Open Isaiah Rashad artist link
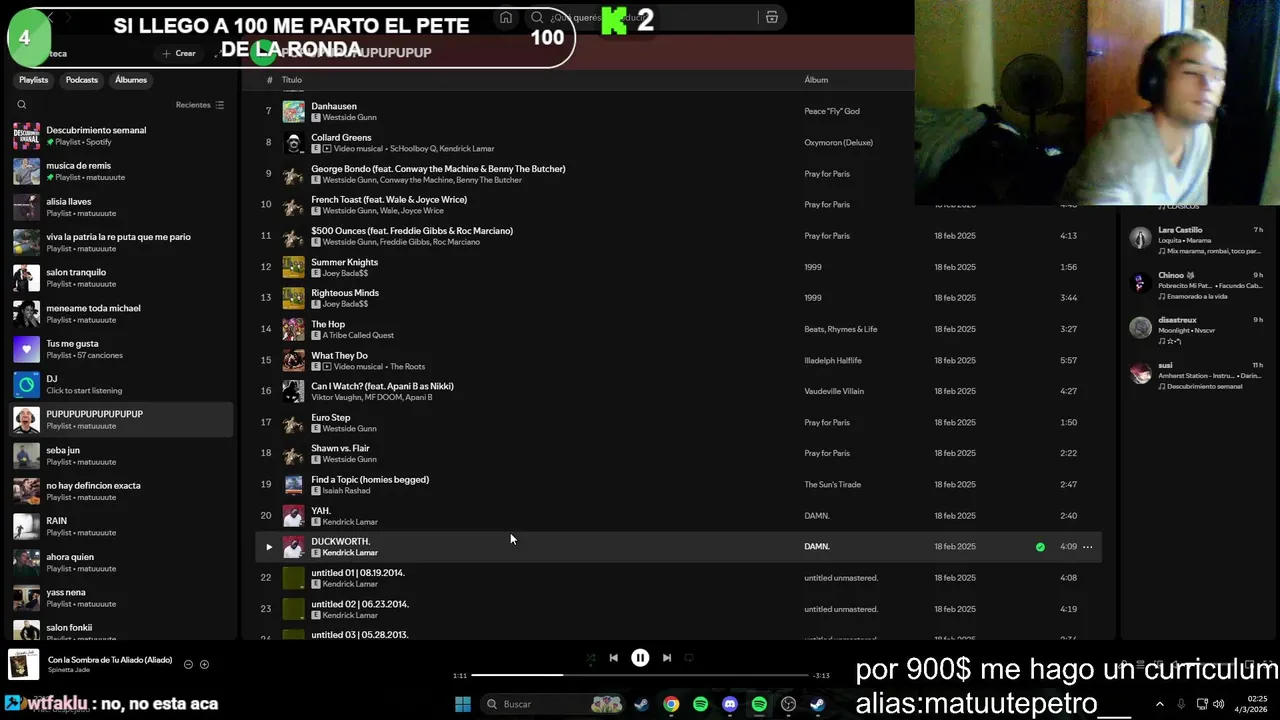 [x=346, y=491]
